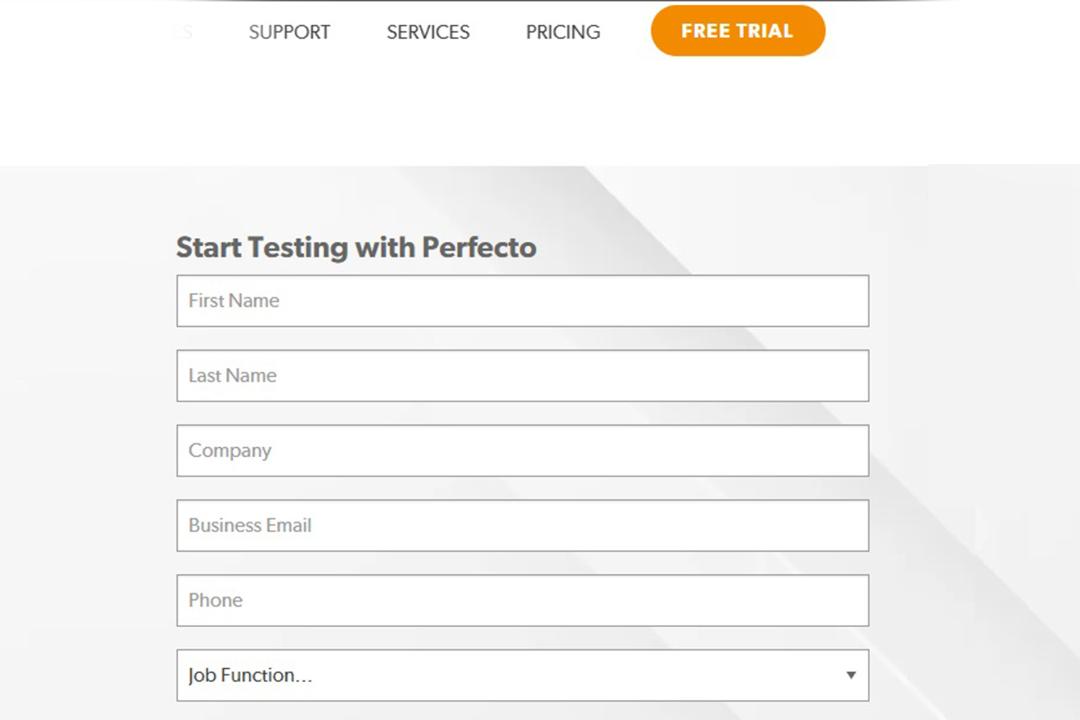Click the "Business Email" placeholder label
The image size is (1080, 720).
(x=250, y=525)
